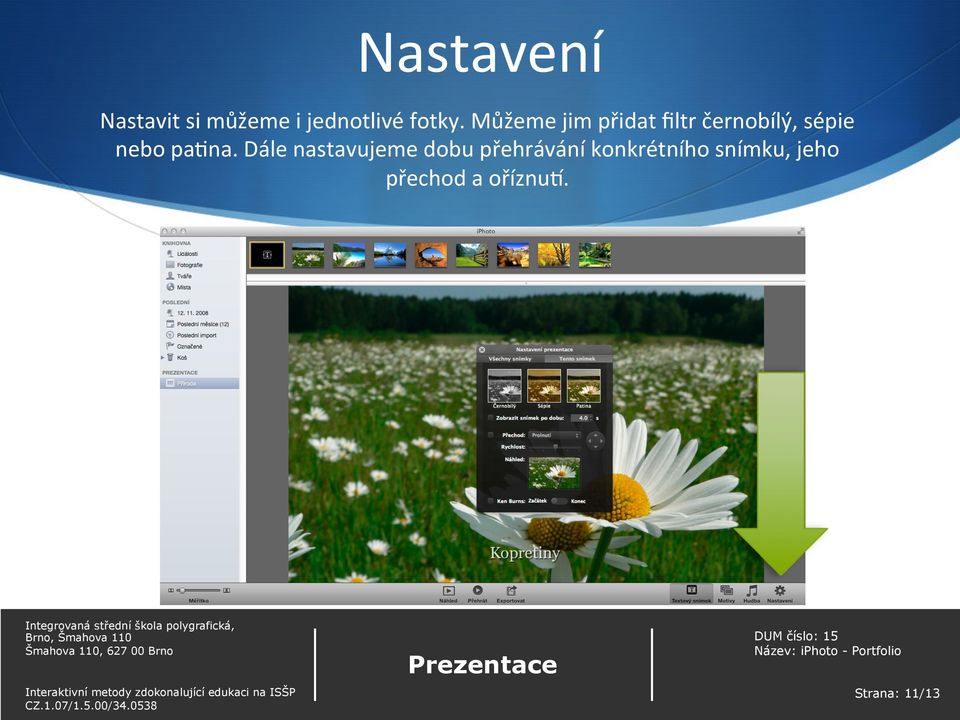960x720 pixels.
Task: Click the Náhled transition preview image
Action: tap(555, 473)
